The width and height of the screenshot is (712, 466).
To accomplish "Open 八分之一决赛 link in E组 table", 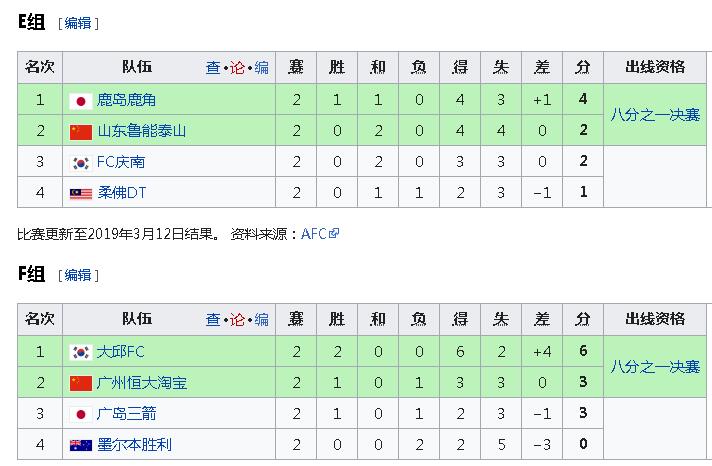I will [655, 115].
